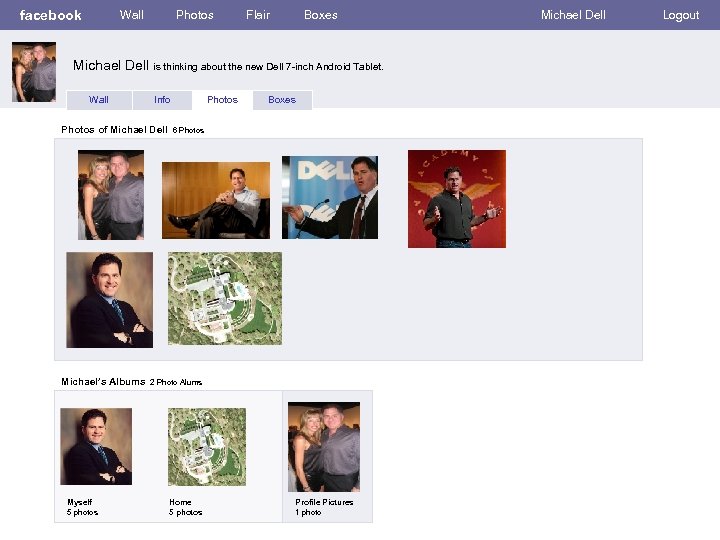720x540 pixels.
Task: Open the Myself album
Action: click(96, 446)
